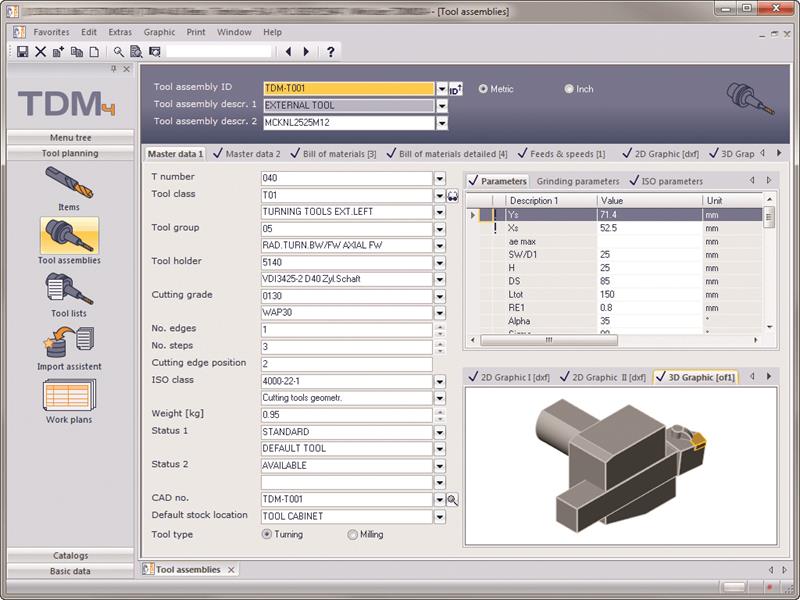Viewport: 800px width, 600px height.
Task: Click the Delete (X) toolbar icon
Action: pyautogui.click(x=40, y=52)
